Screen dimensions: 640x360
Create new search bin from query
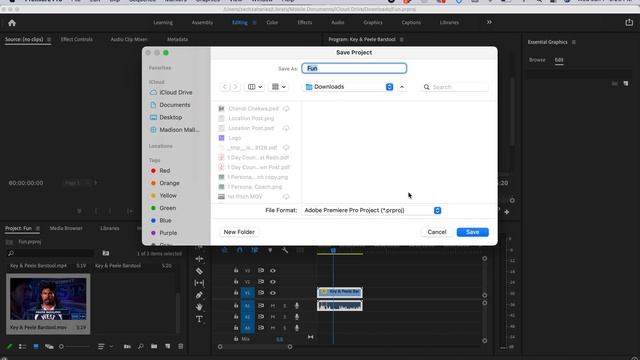[106, 253]
